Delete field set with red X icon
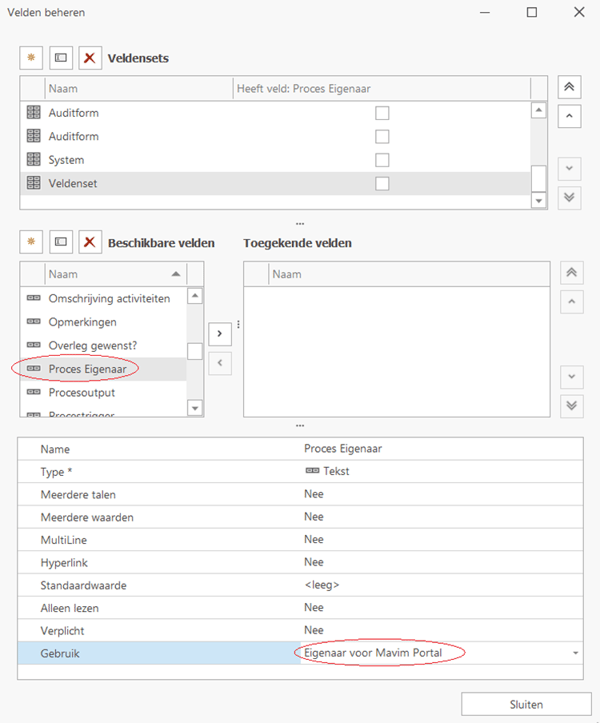 click(x=90, y=58)
